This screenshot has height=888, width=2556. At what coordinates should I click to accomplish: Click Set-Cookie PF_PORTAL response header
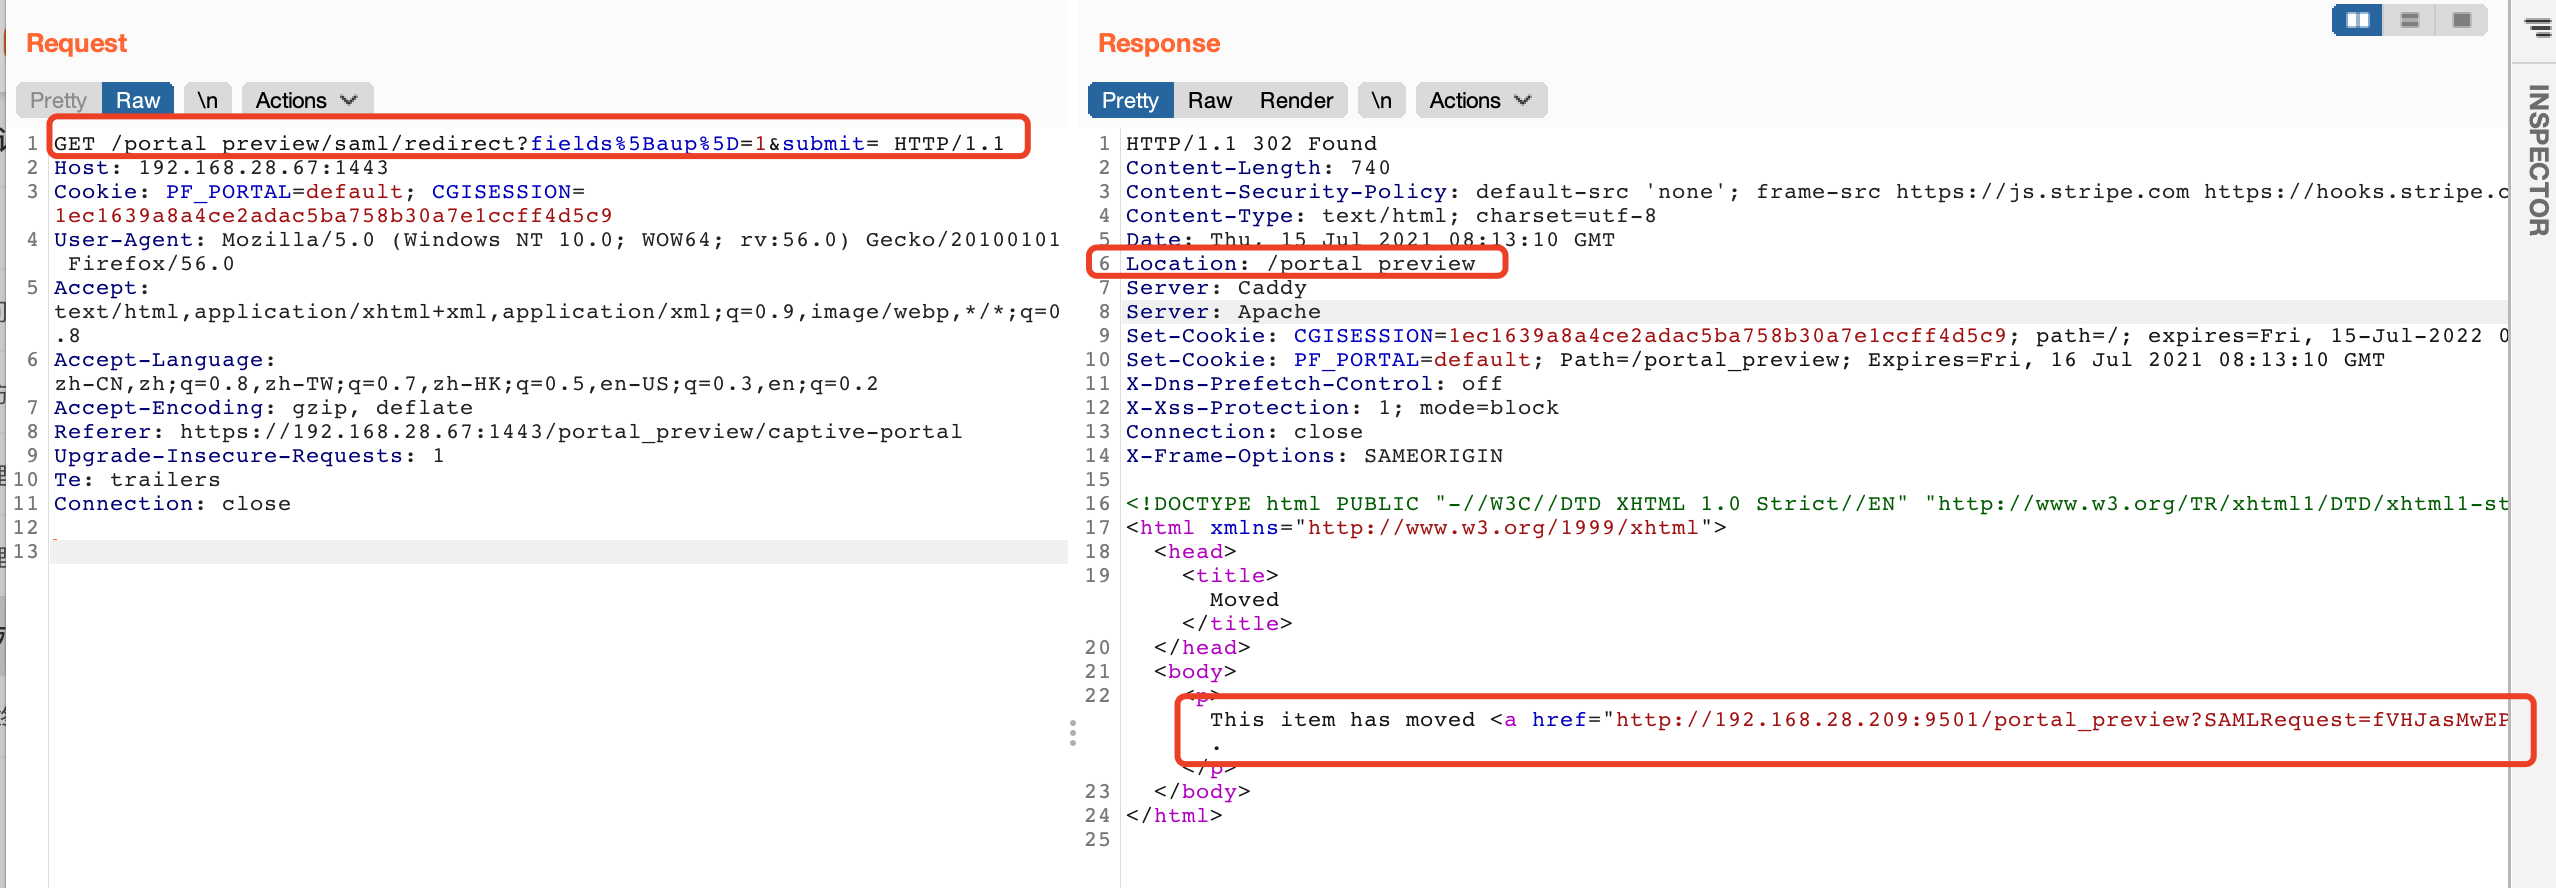point(1755,360)
